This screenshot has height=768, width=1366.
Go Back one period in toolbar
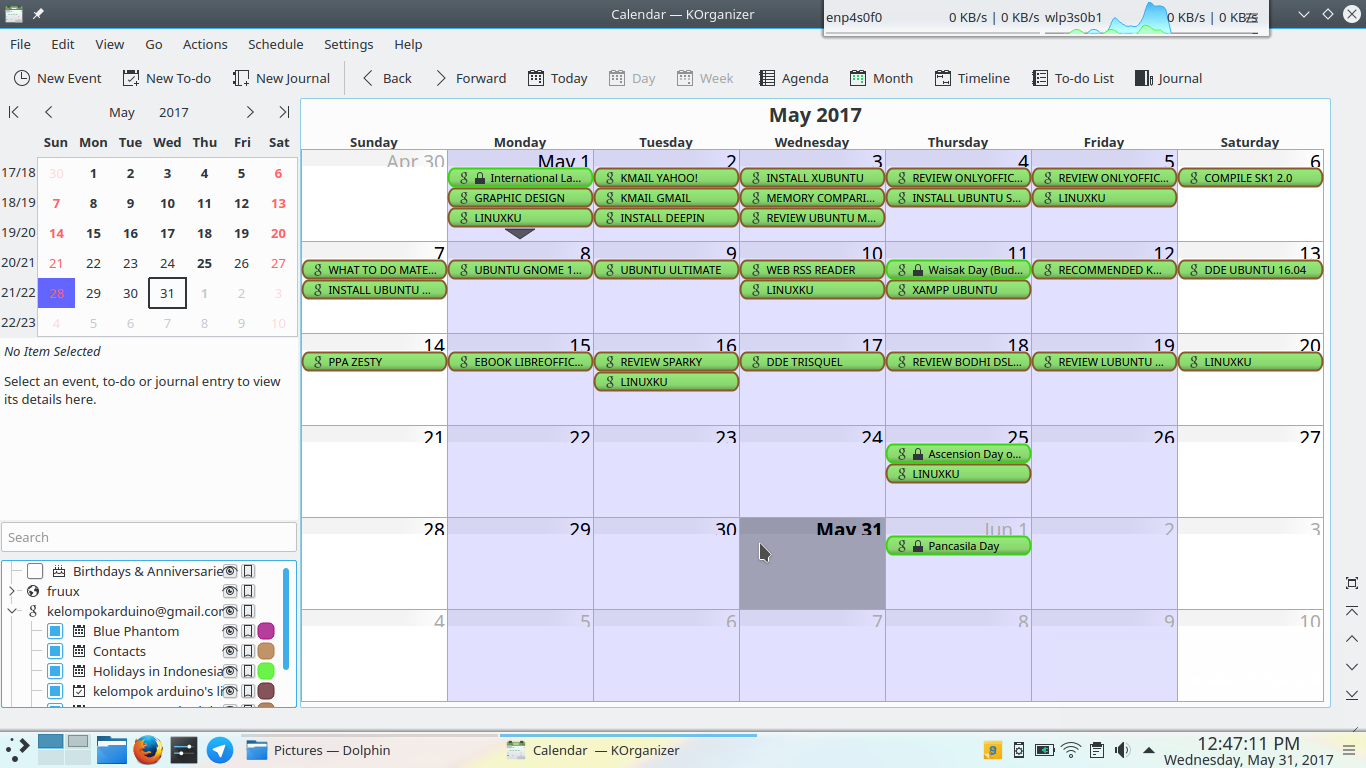click(x=386, y=78)
